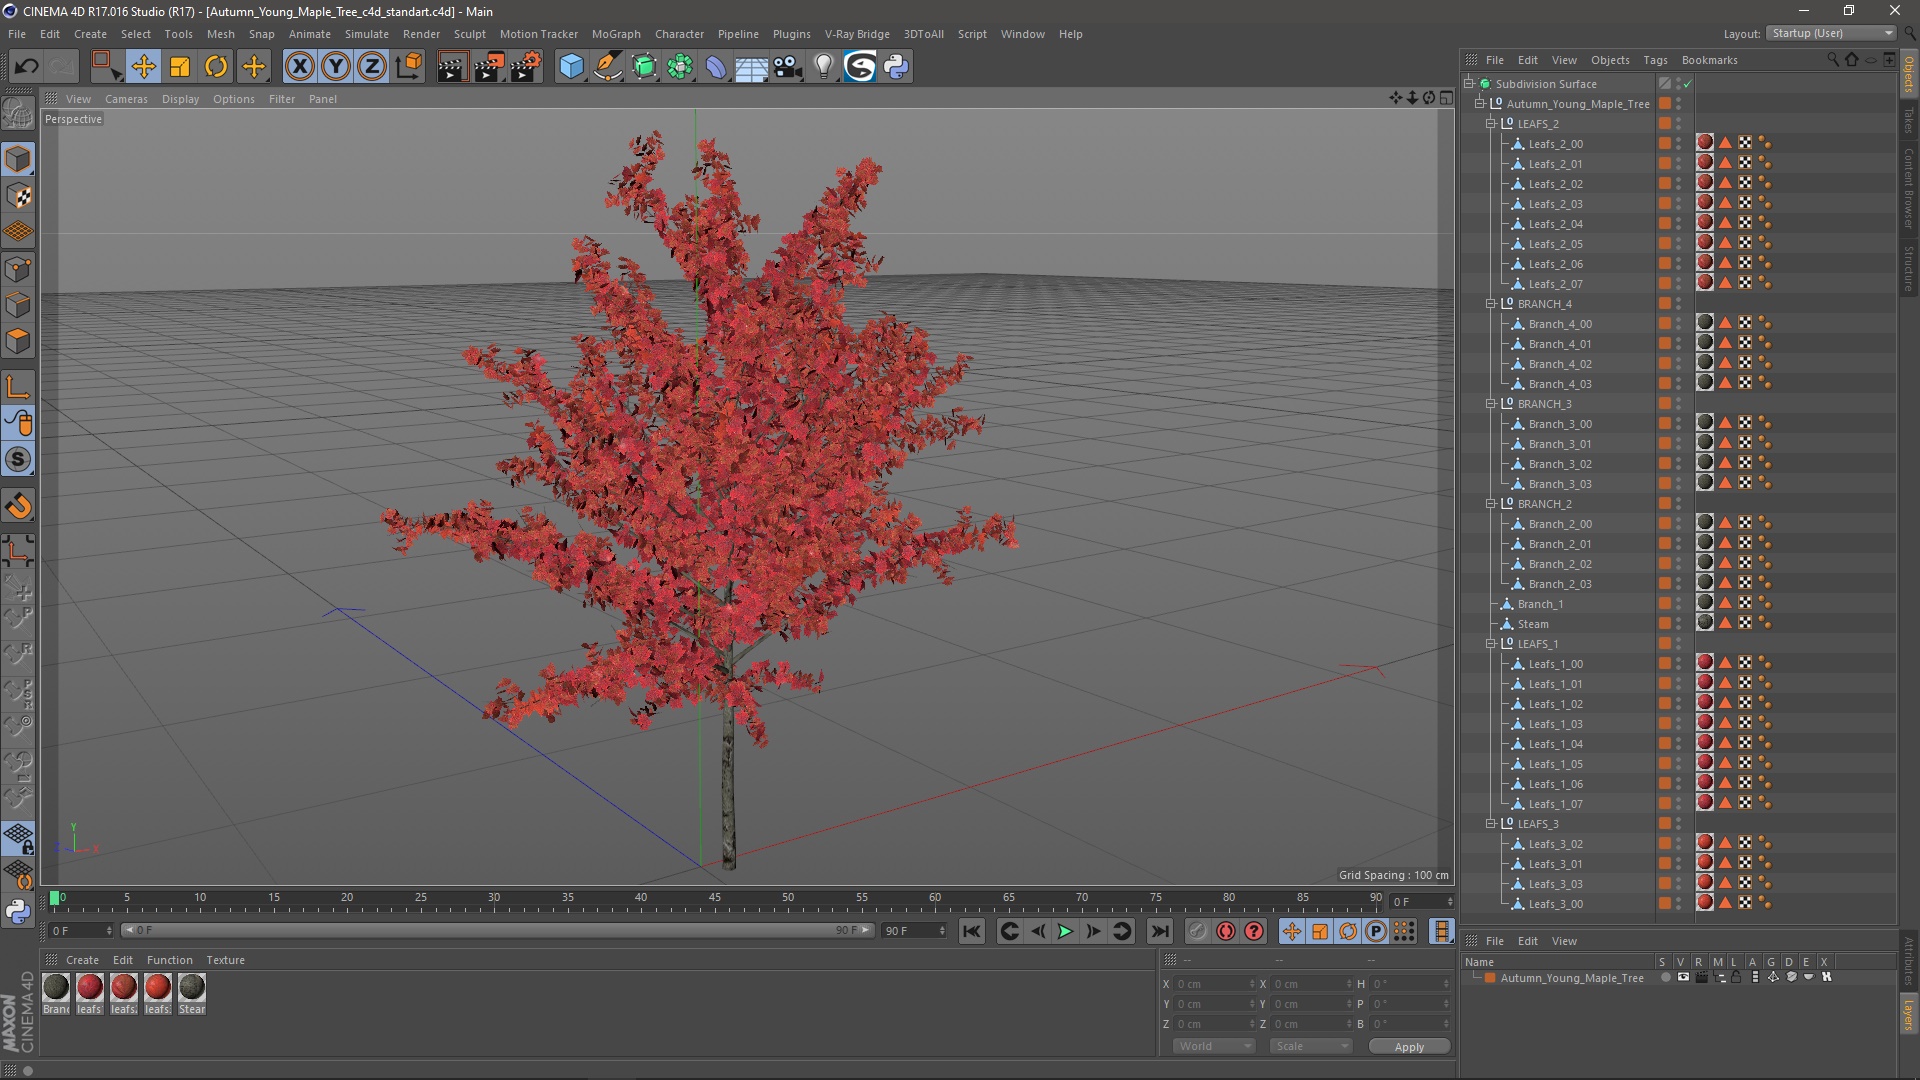Select the Polygons mode icon

[x=18, y=341]
